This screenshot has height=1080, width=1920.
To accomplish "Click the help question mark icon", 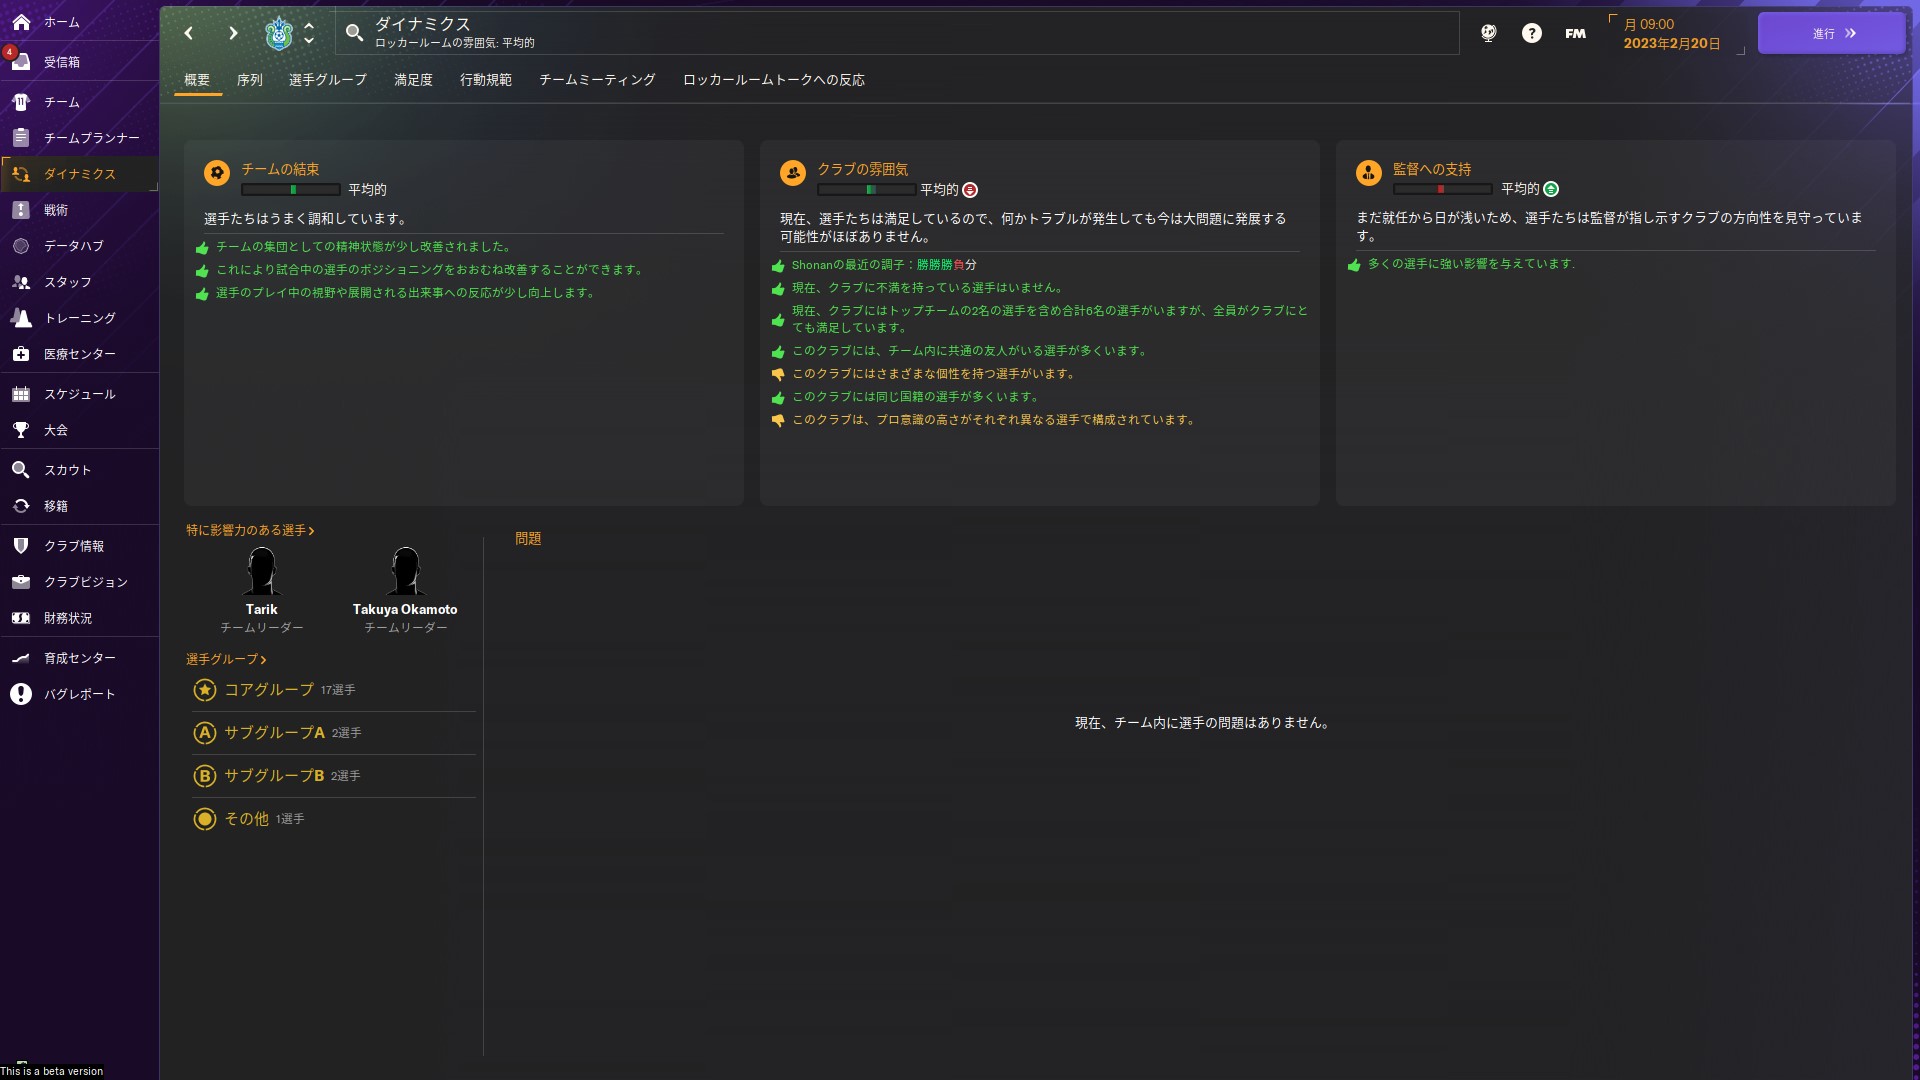I will tap(1531, 33).
